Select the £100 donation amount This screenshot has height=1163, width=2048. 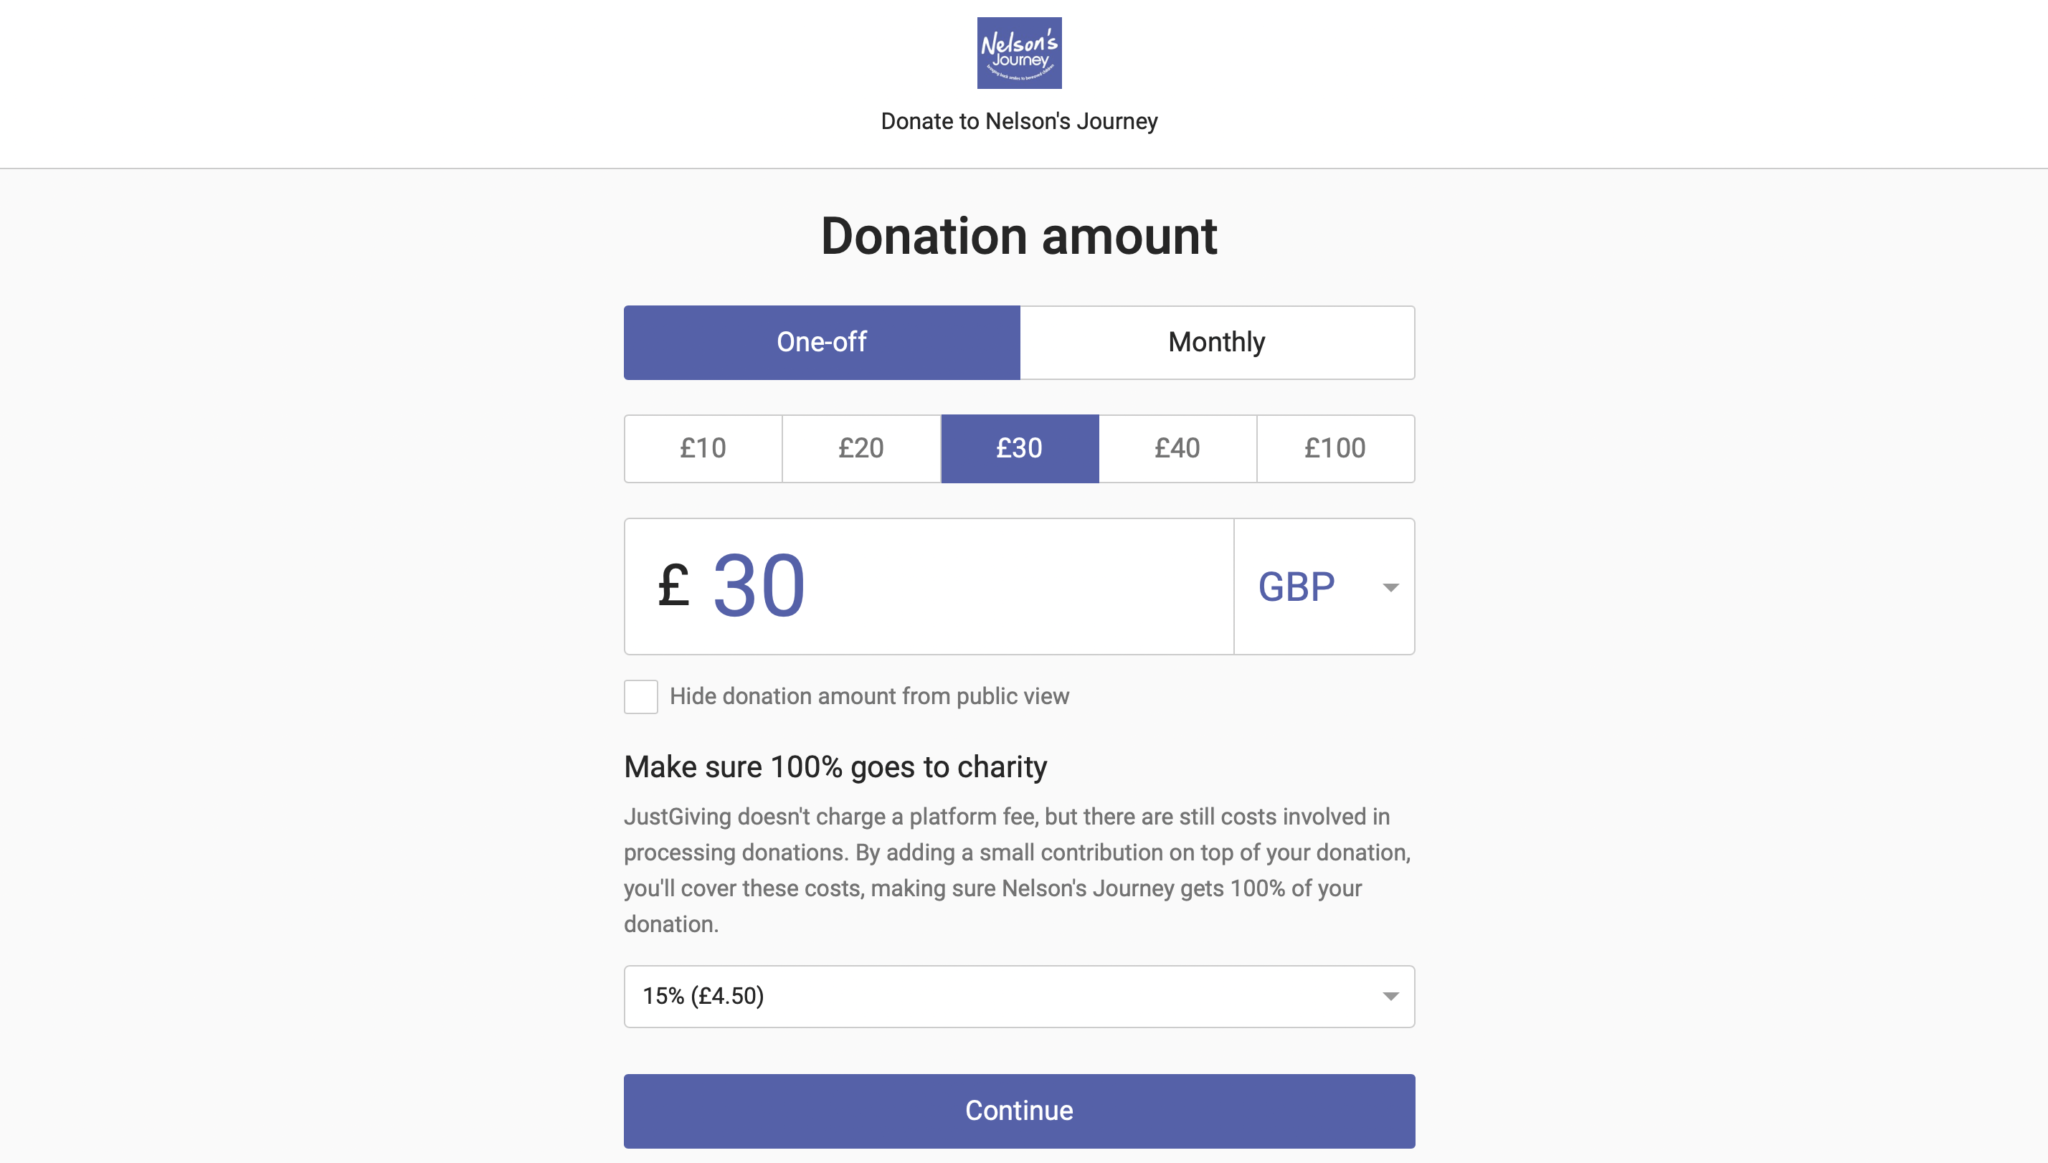1335,447
